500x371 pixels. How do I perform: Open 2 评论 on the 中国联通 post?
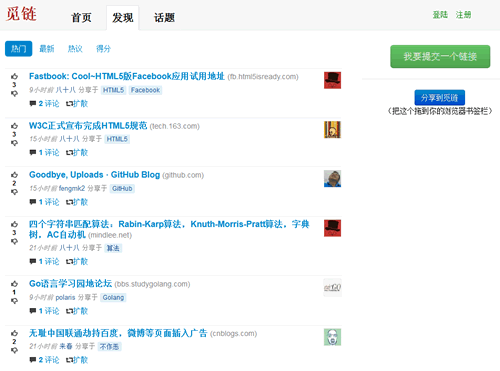(49, 360)
